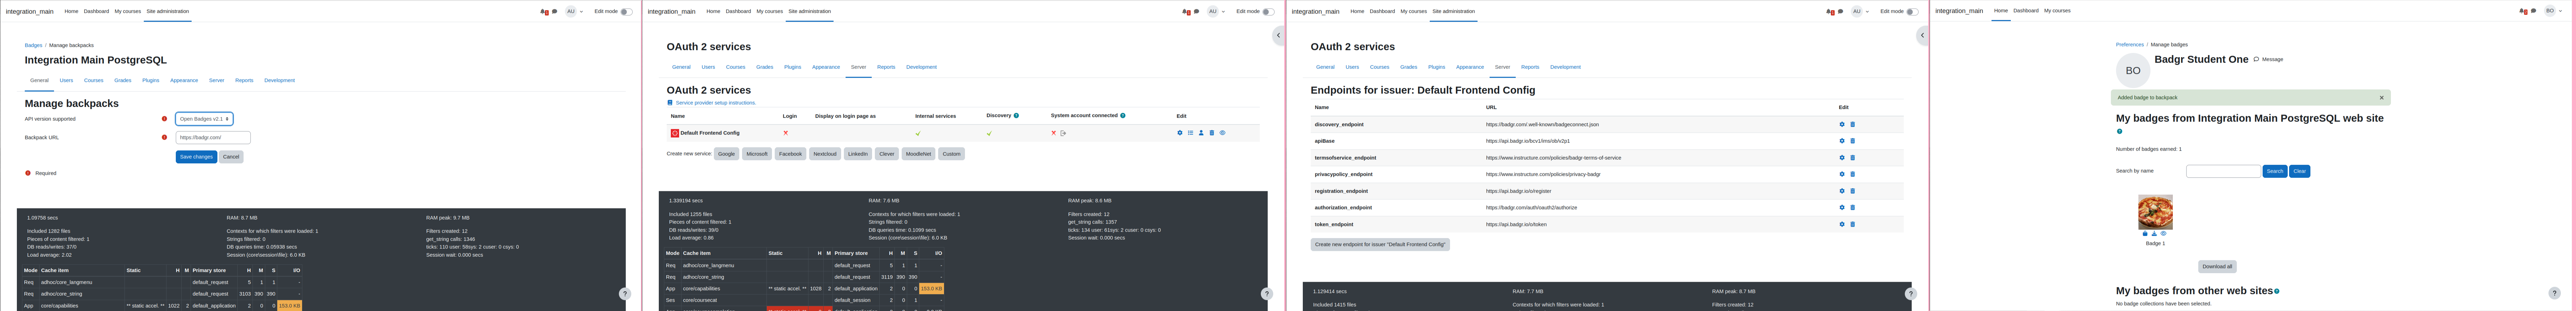Image resolution: width=2576 pixels, height=311 pixels.
Task: Create new Nextcloud service
Action: (825, 154)
